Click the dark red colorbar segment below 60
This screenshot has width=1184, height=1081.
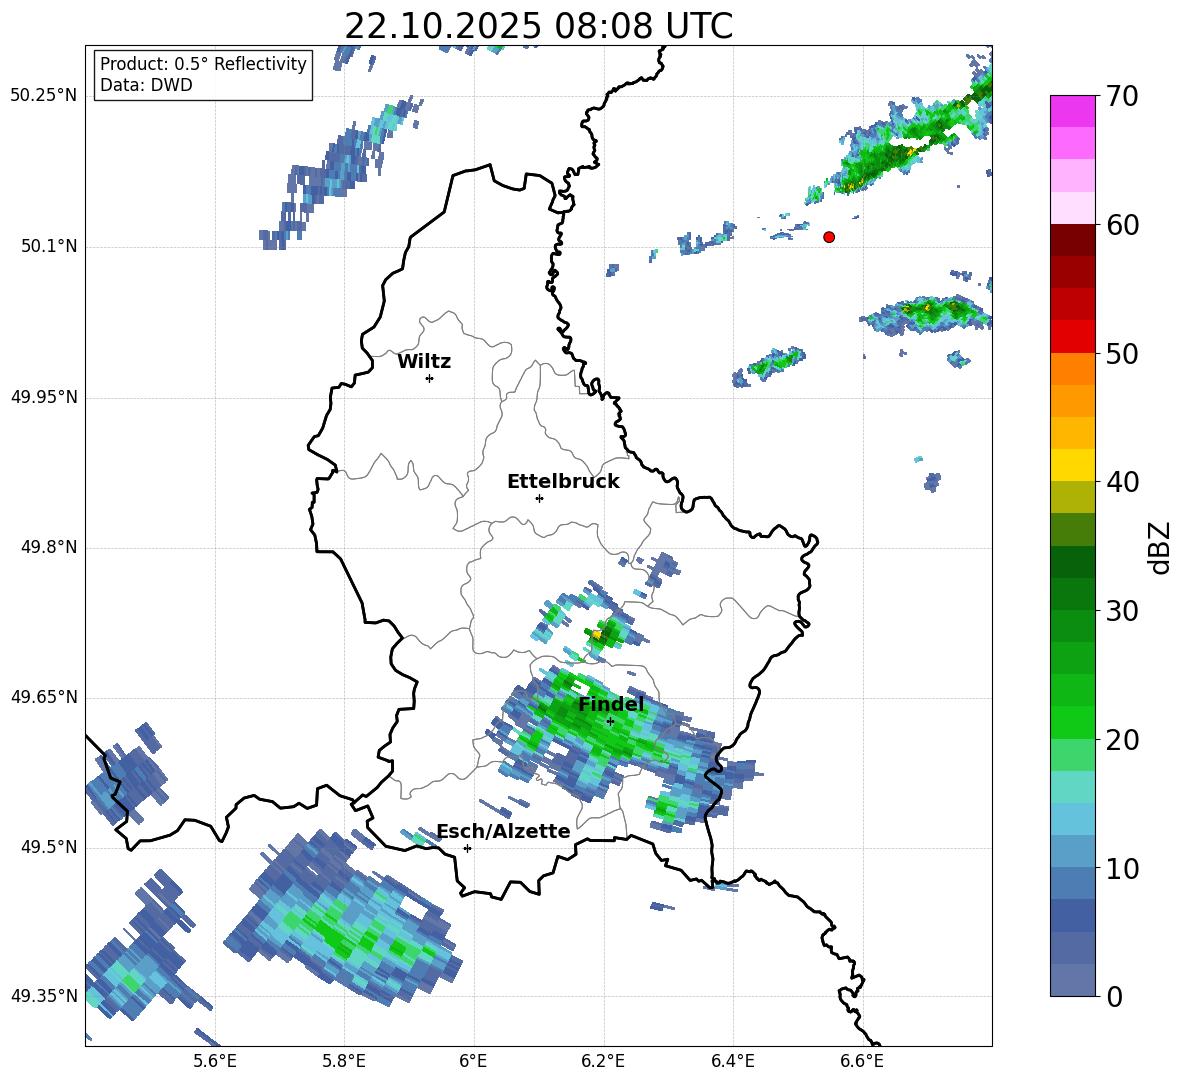click(x=1073, y=240)
